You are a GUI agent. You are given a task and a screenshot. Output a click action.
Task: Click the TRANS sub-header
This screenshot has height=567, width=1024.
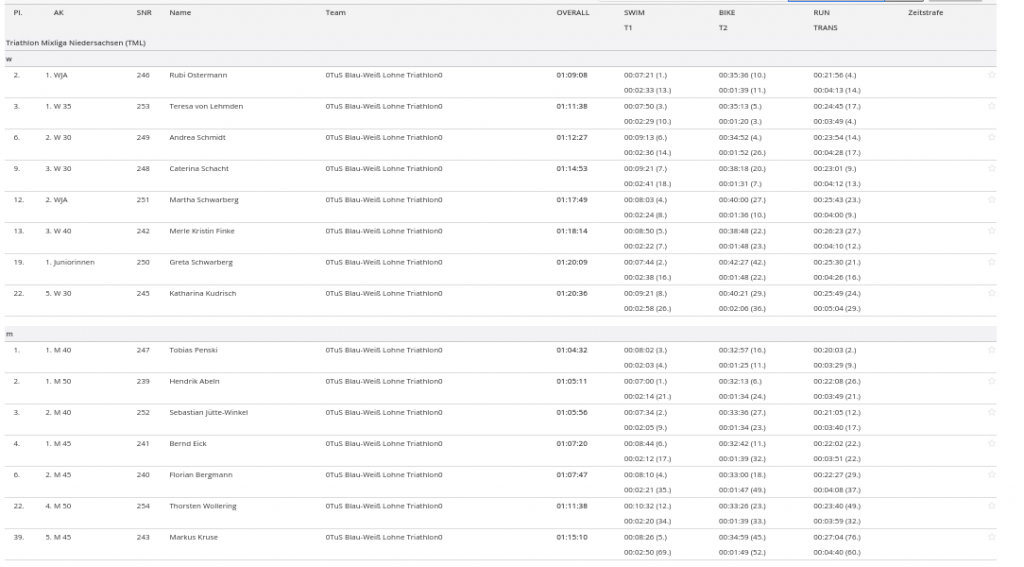[825, 27]
